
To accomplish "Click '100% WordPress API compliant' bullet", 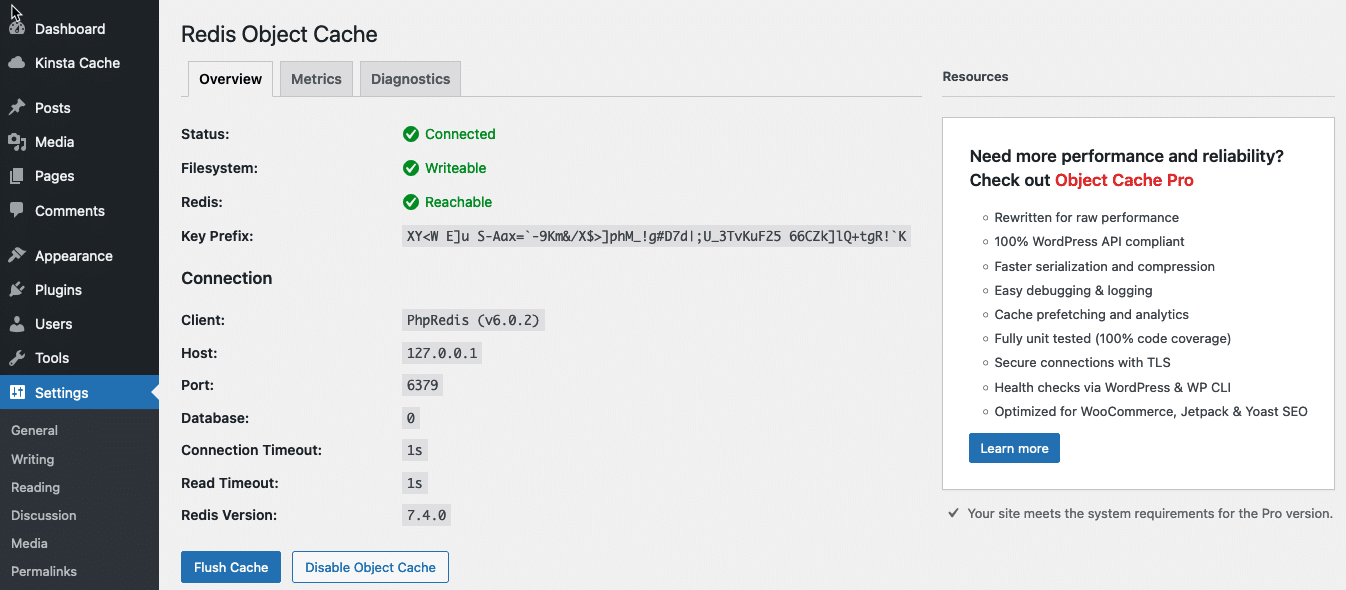I will coord(1089,241).
